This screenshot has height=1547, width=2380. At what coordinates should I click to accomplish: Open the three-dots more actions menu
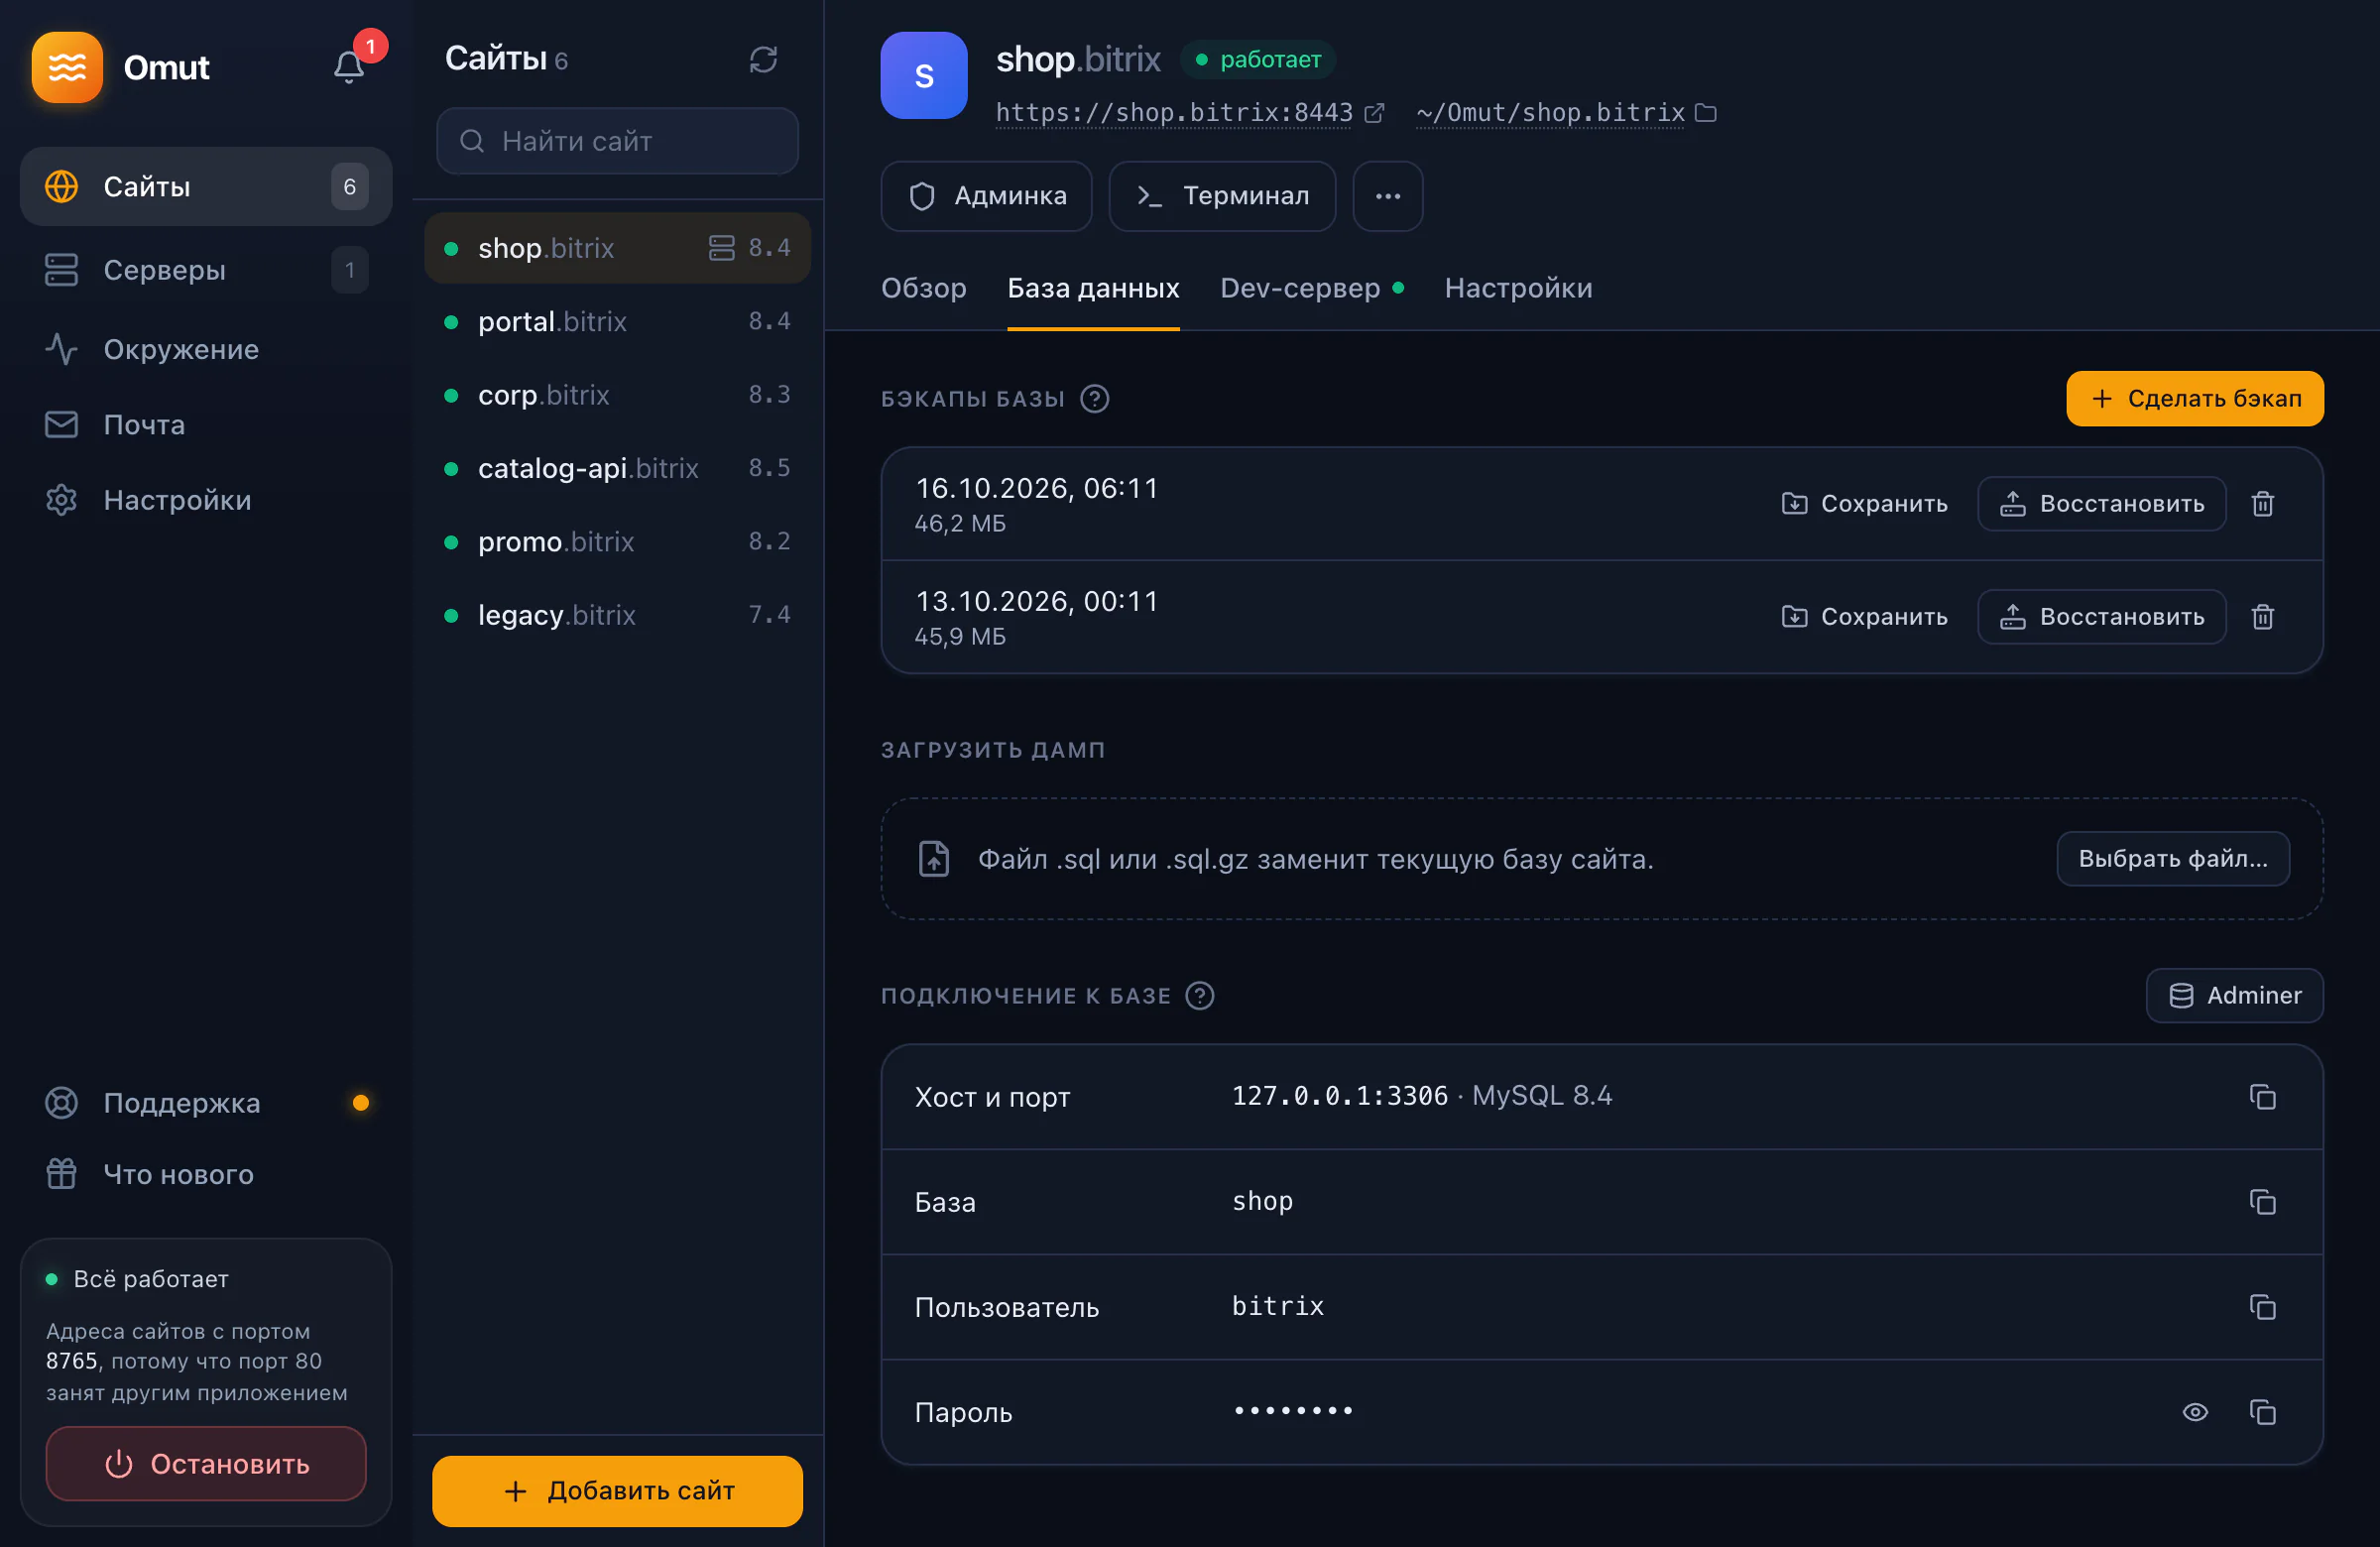click(1387, 196)
